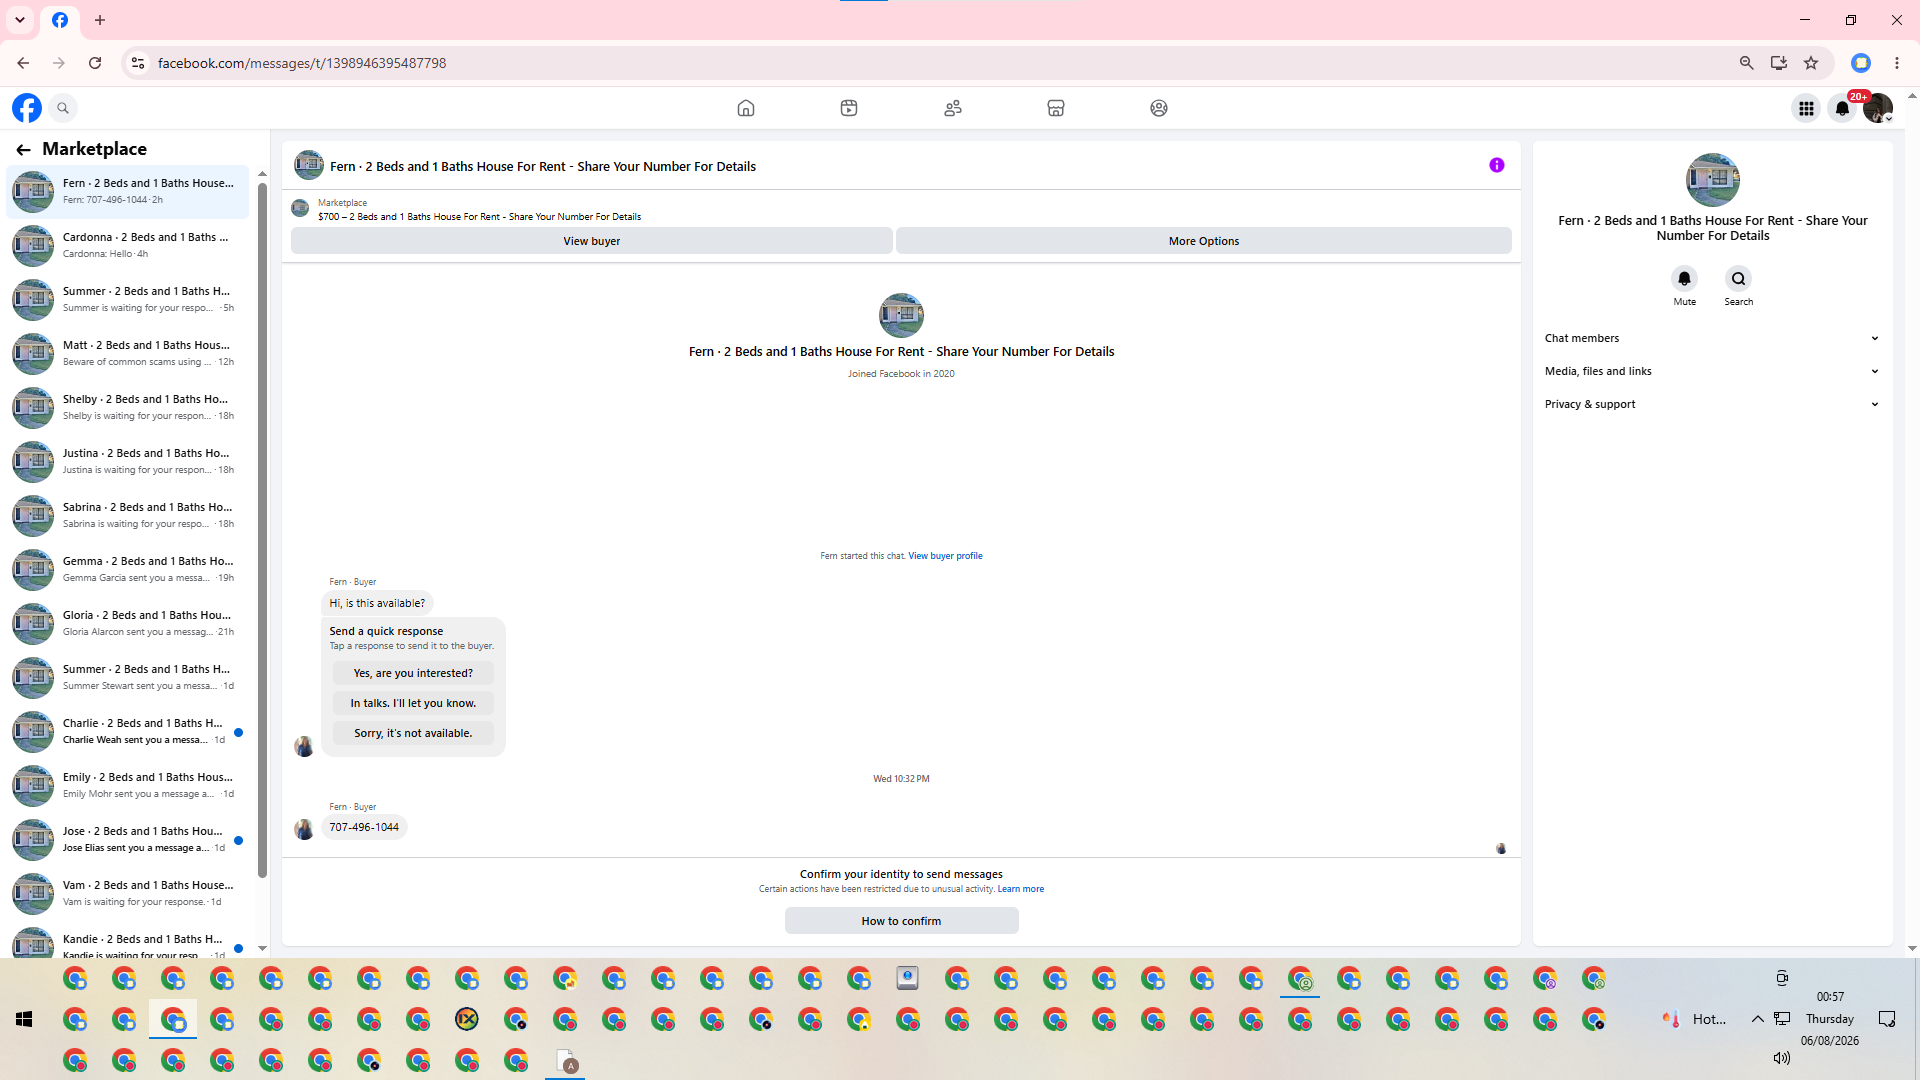Click the How to confirm button
The image size is (1920, 1080).
click(902, 921)
